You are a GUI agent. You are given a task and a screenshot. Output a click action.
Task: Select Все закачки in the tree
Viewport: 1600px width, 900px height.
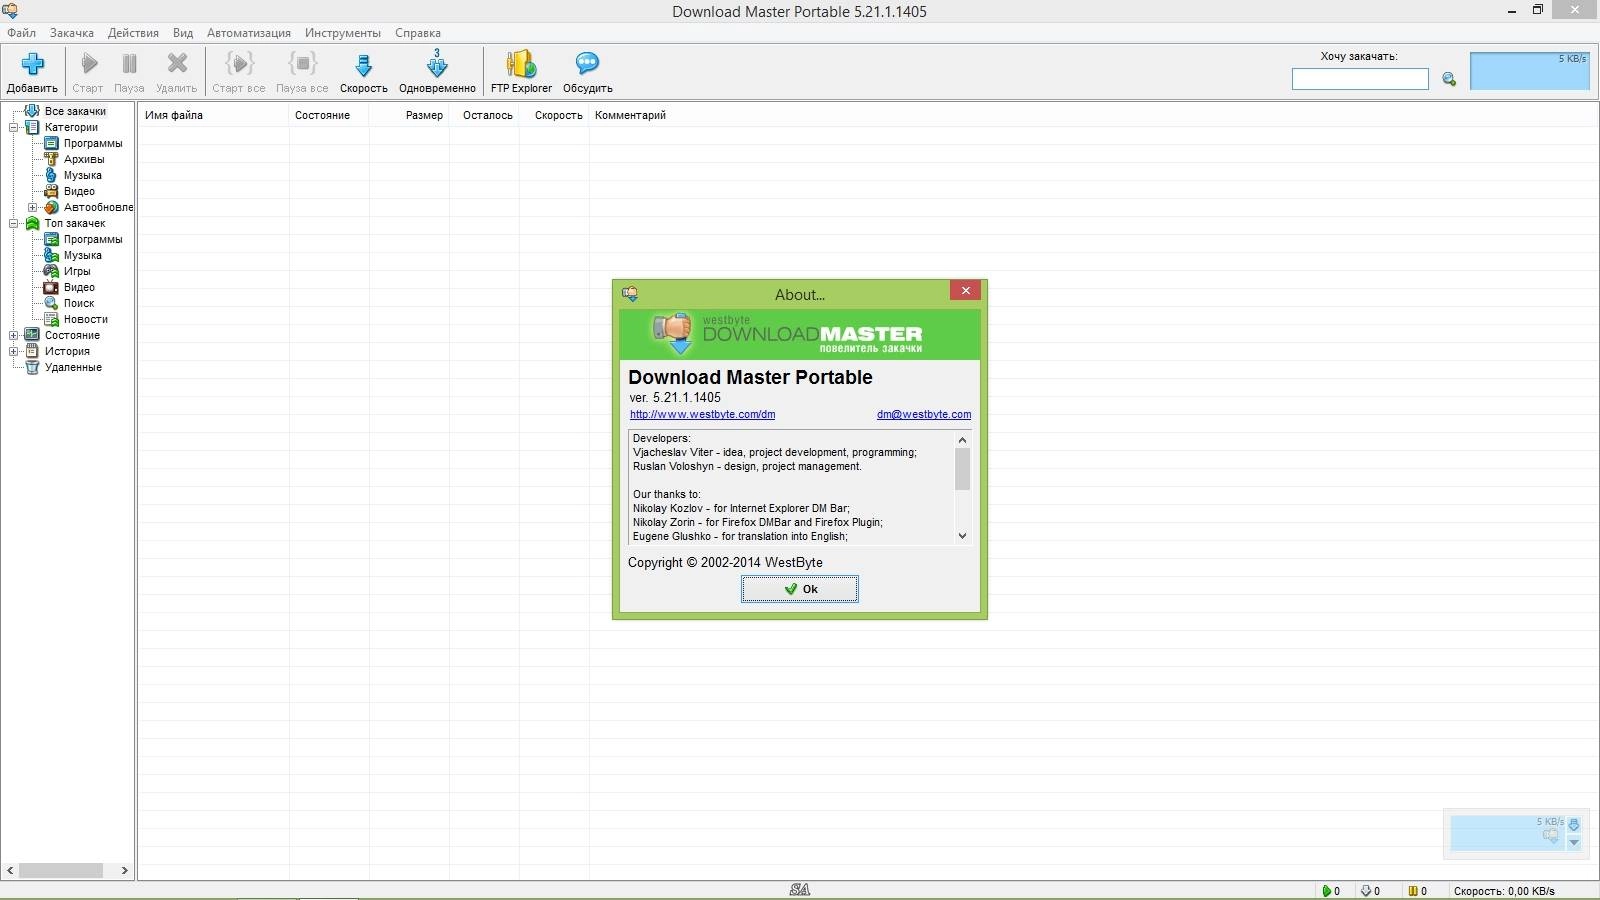pos(75,111)
